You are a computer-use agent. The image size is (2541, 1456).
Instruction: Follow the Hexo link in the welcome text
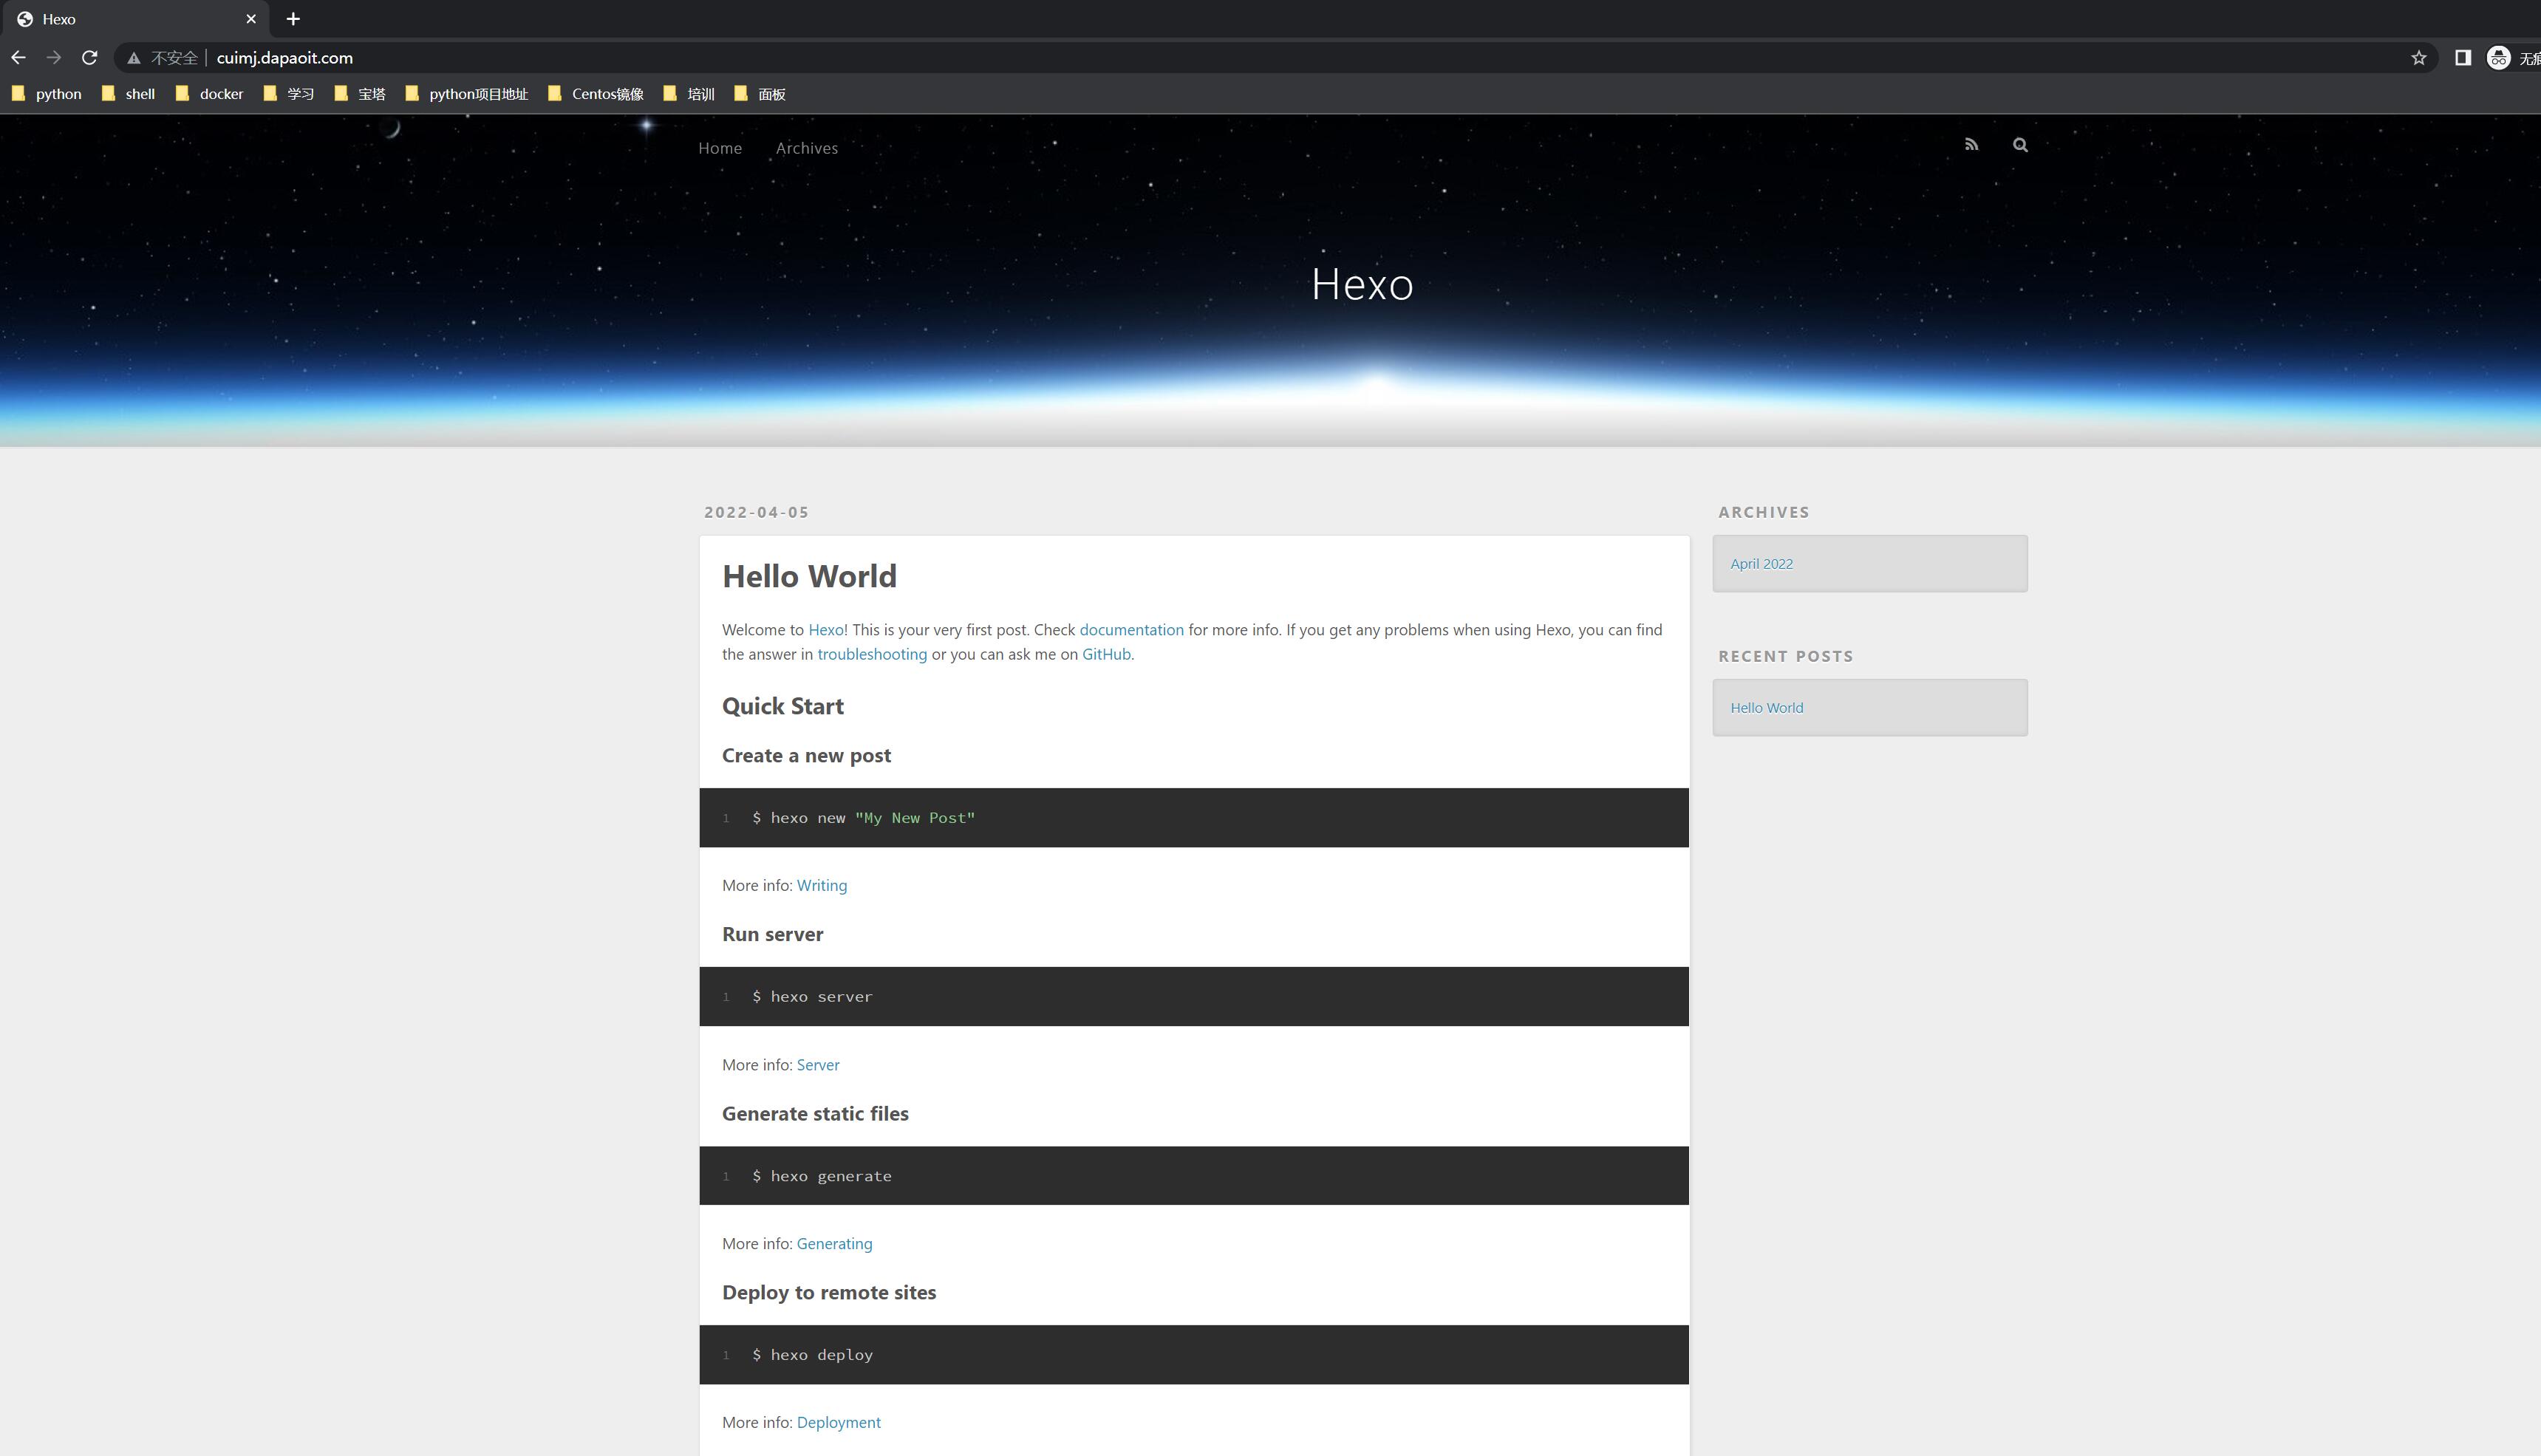pyautogui.click(x=826, y=630)
